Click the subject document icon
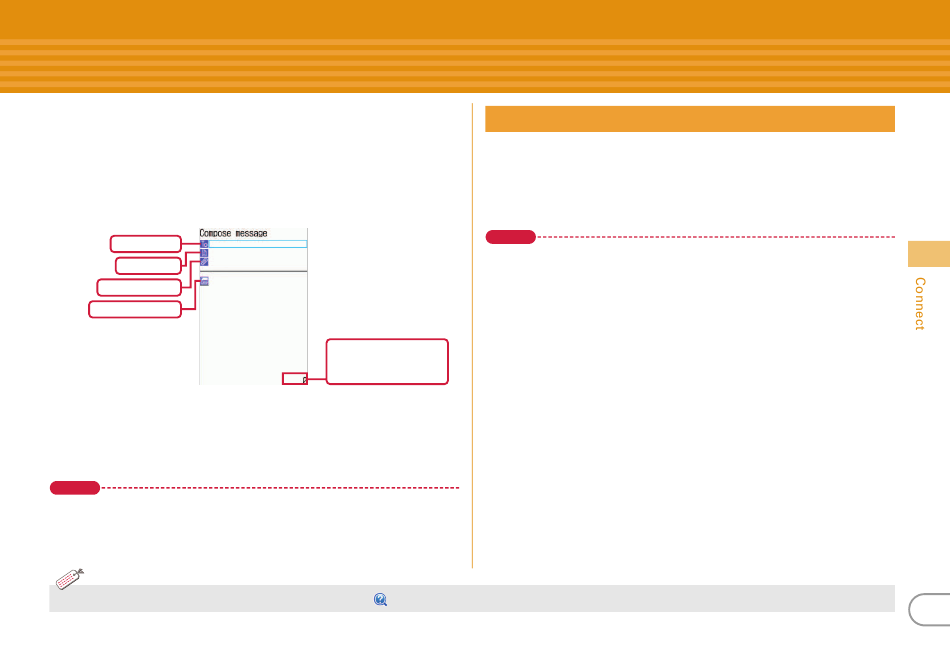Viewport: 950px width, 646px height. (204, 253)
